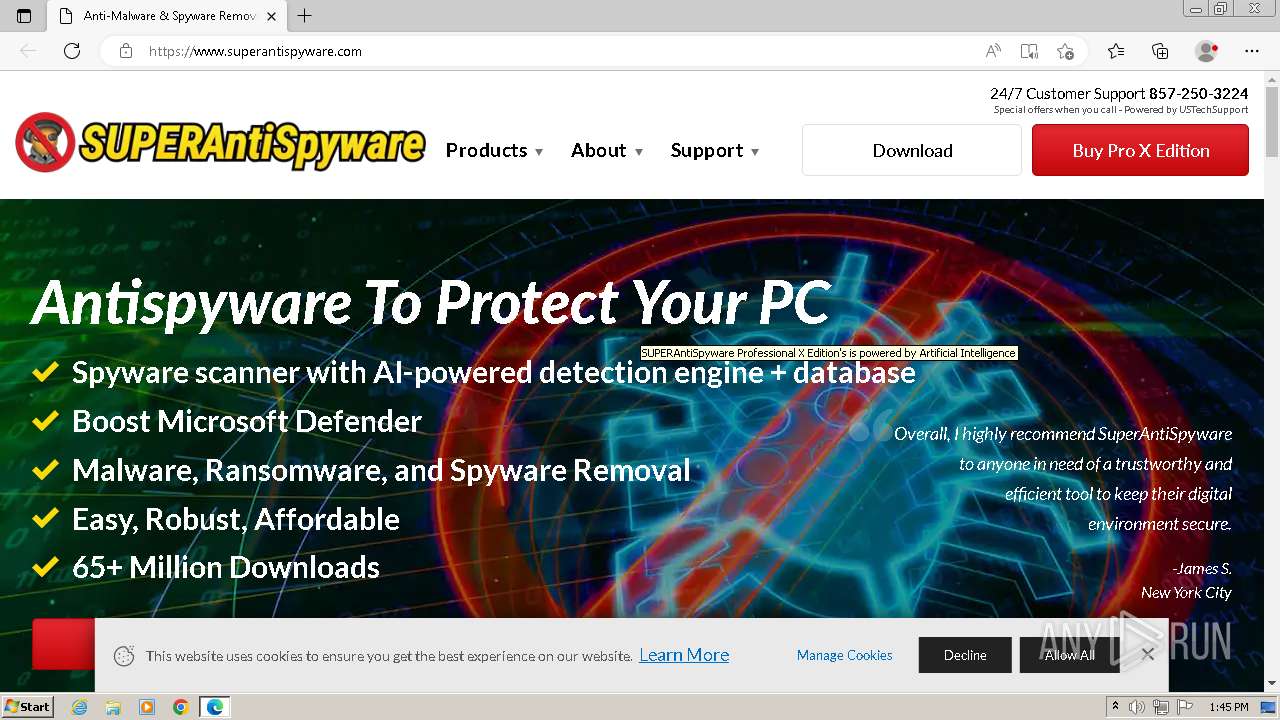Open the Collections icon
The width and height of the screenshot is (1280, 720).
(x=1160, y=51)
